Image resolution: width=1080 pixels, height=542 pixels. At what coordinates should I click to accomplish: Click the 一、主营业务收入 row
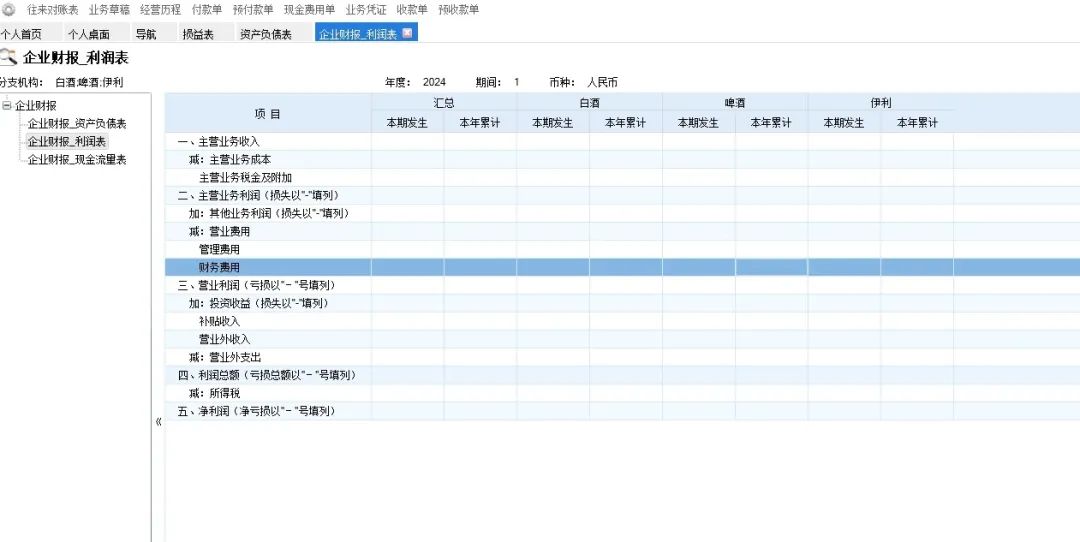point(218,142)
